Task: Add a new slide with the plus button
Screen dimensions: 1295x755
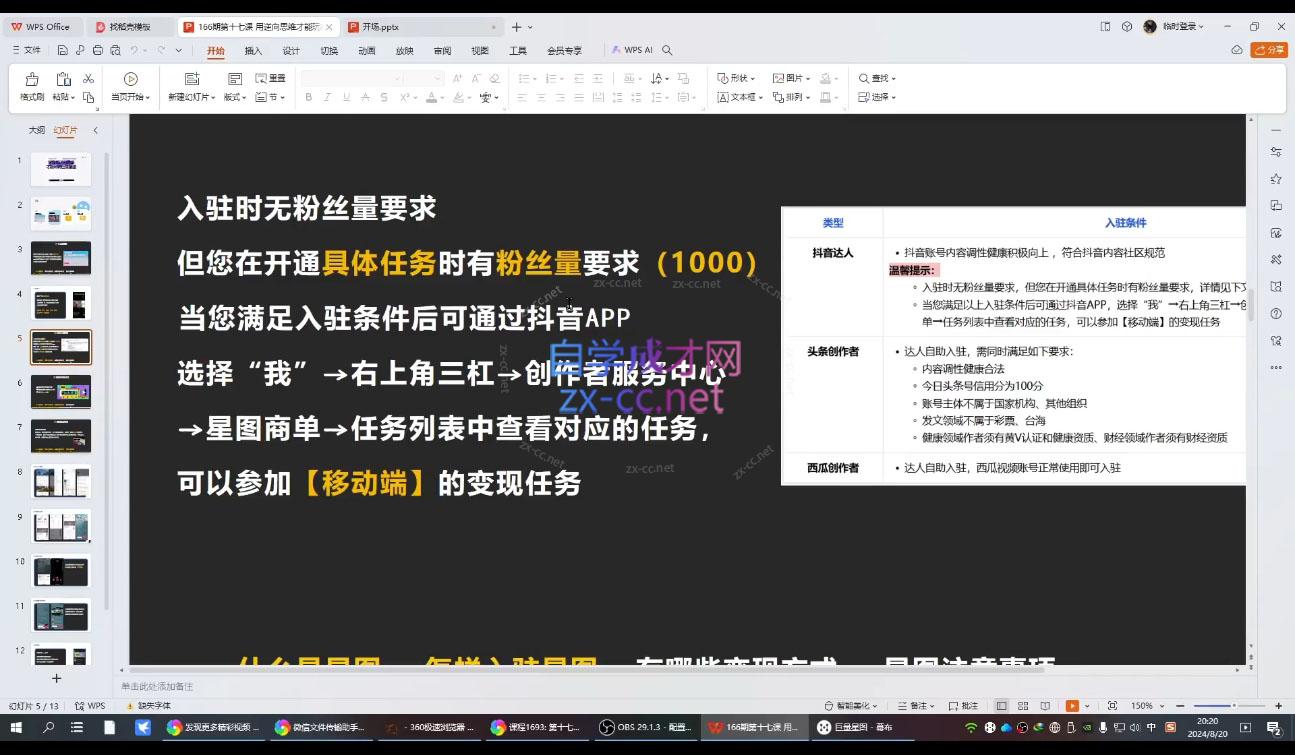Action: click(x=57, y=678)
